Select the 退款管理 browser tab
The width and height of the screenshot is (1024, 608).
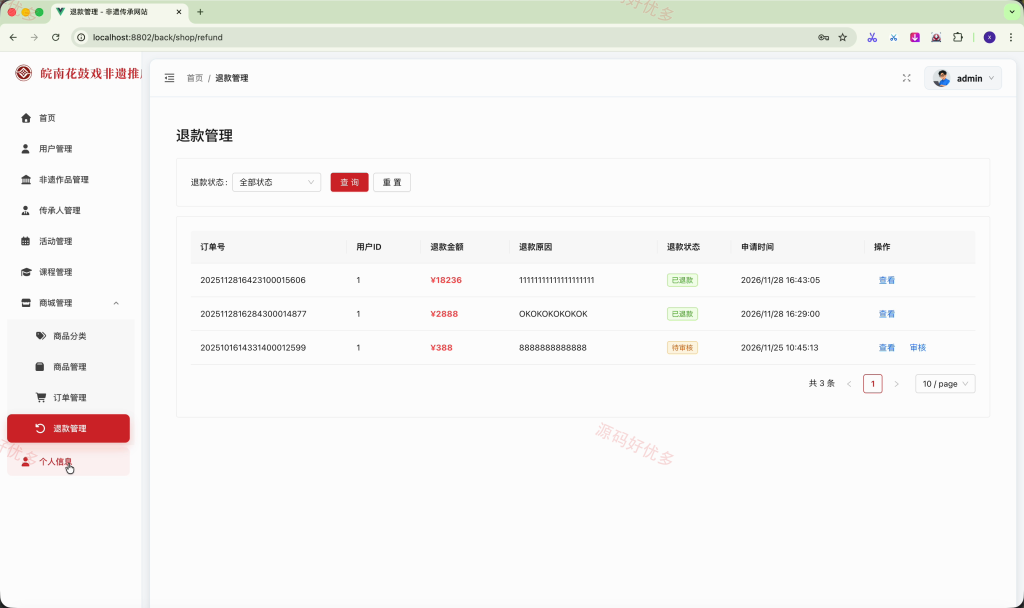tap(118, 12)
